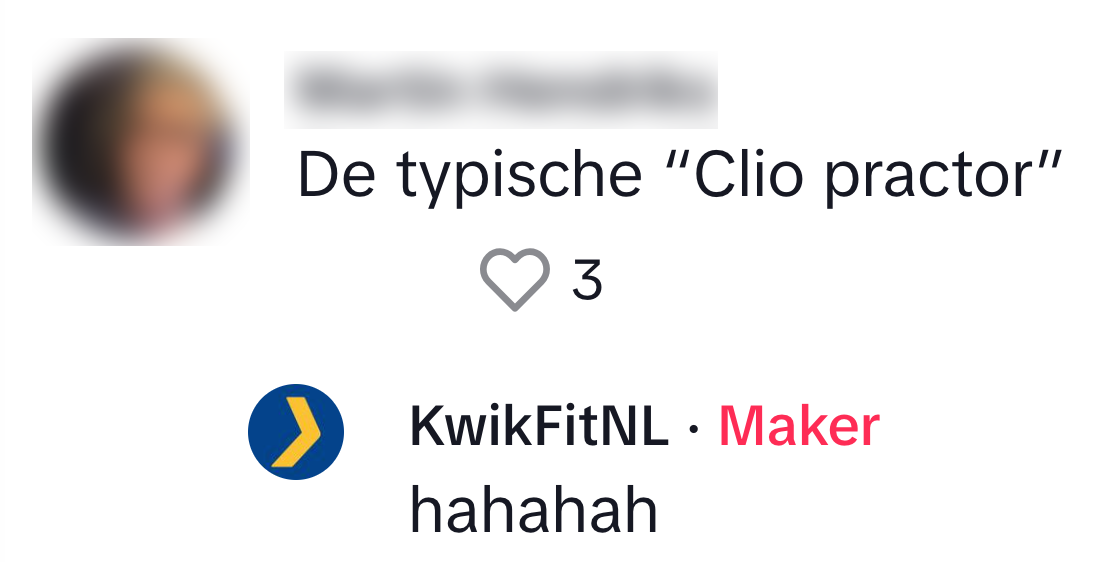Viewport: 1116px width, 562px height.
Task: Visit the KwikFitNL username link
Action: (539, 427)
